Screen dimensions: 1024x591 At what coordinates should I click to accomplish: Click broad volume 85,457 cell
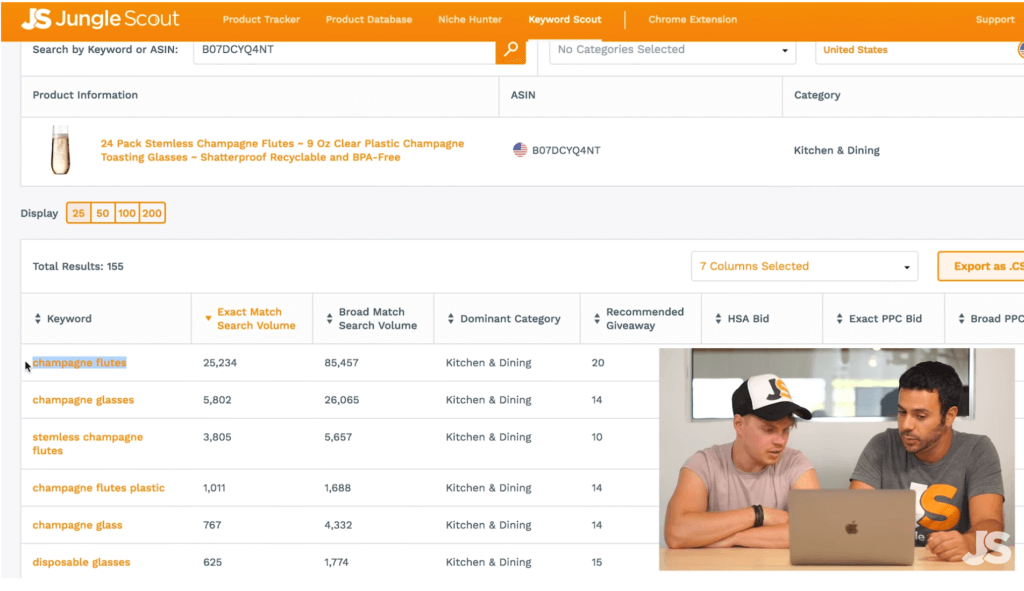(x=341, y=362)
